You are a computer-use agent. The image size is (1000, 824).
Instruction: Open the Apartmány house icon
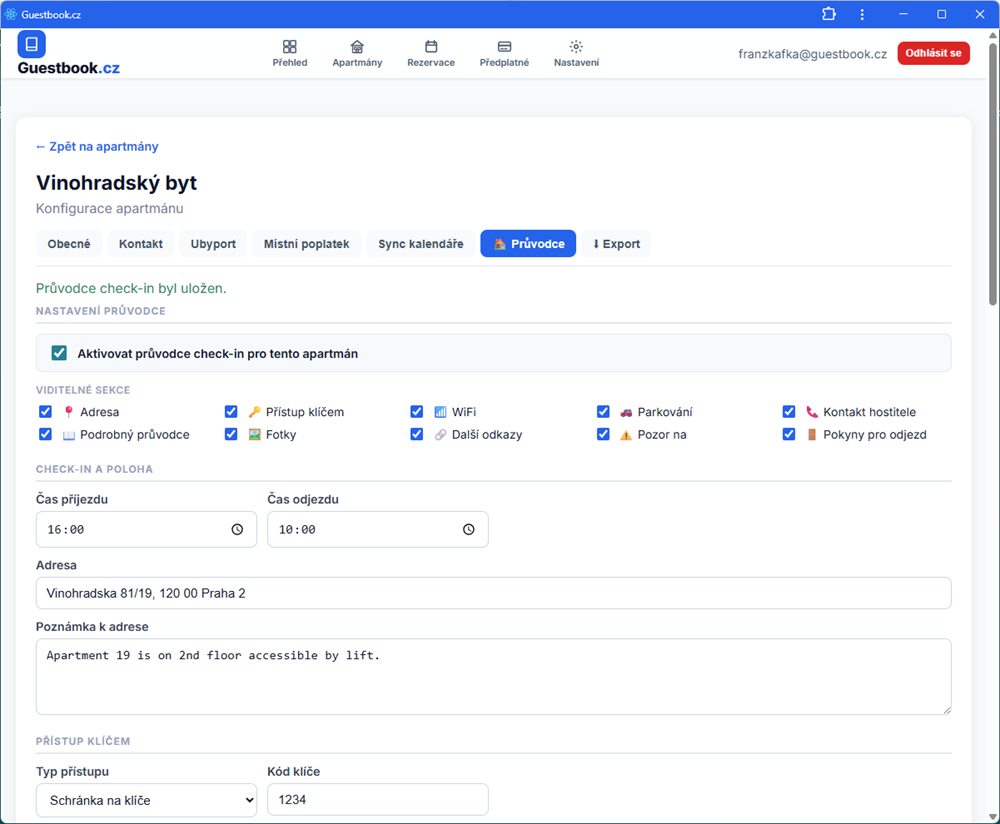click(357, 47)
